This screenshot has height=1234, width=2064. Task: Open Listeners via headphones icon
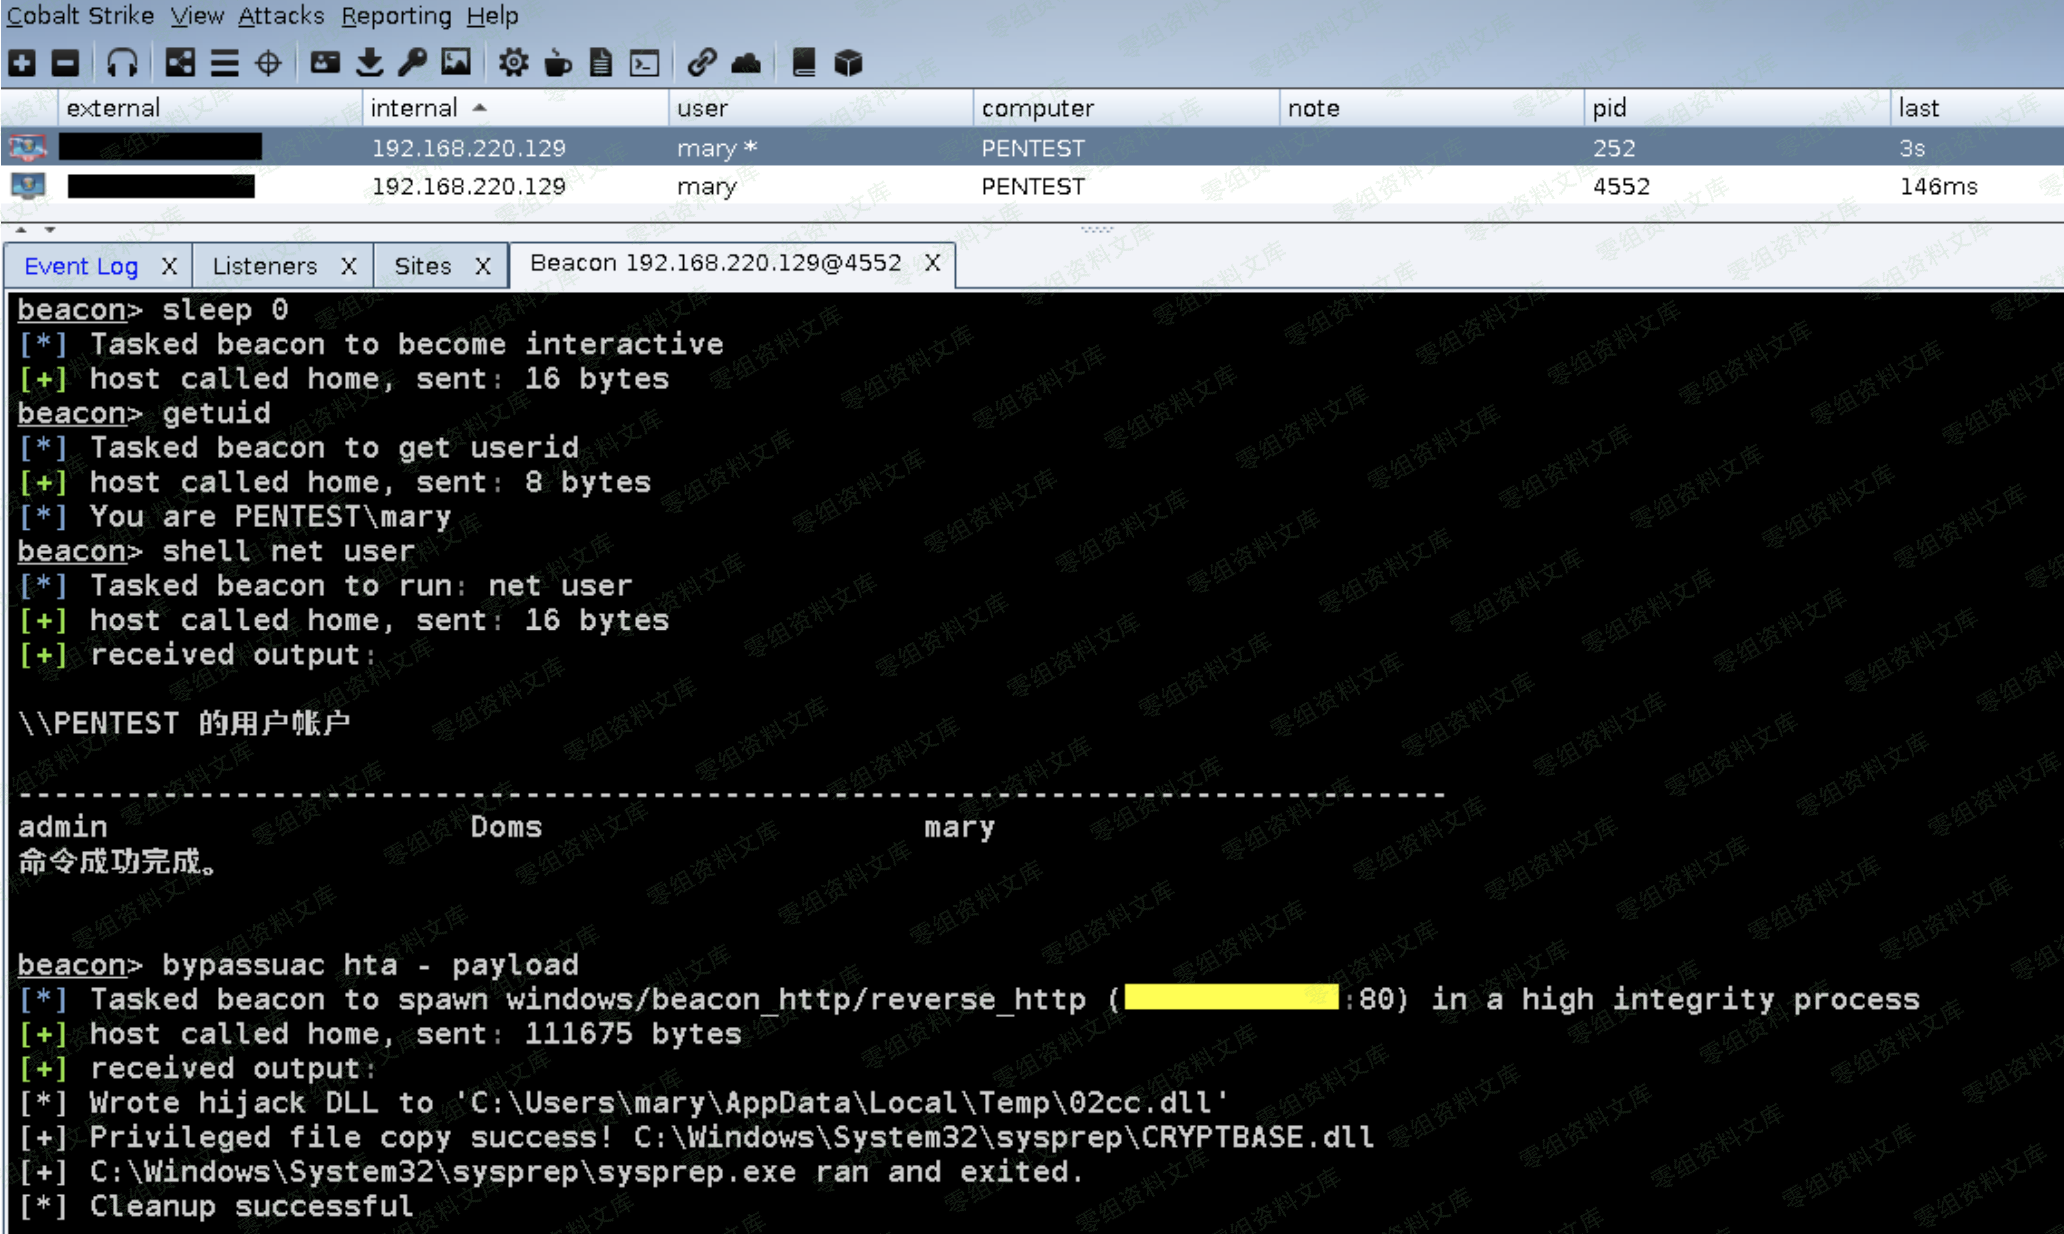point(122,63)
